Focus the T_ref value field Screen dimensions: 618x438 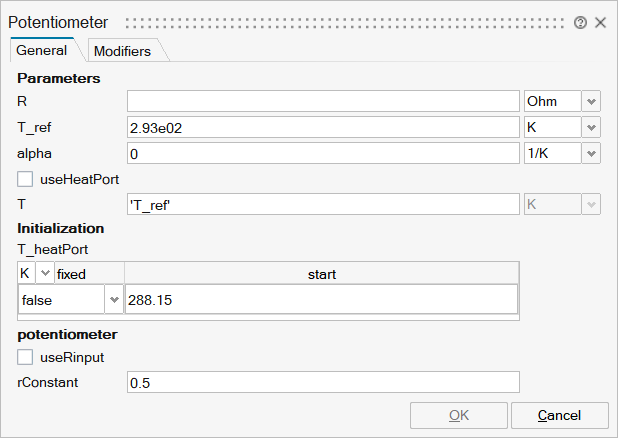coord(323,127)
